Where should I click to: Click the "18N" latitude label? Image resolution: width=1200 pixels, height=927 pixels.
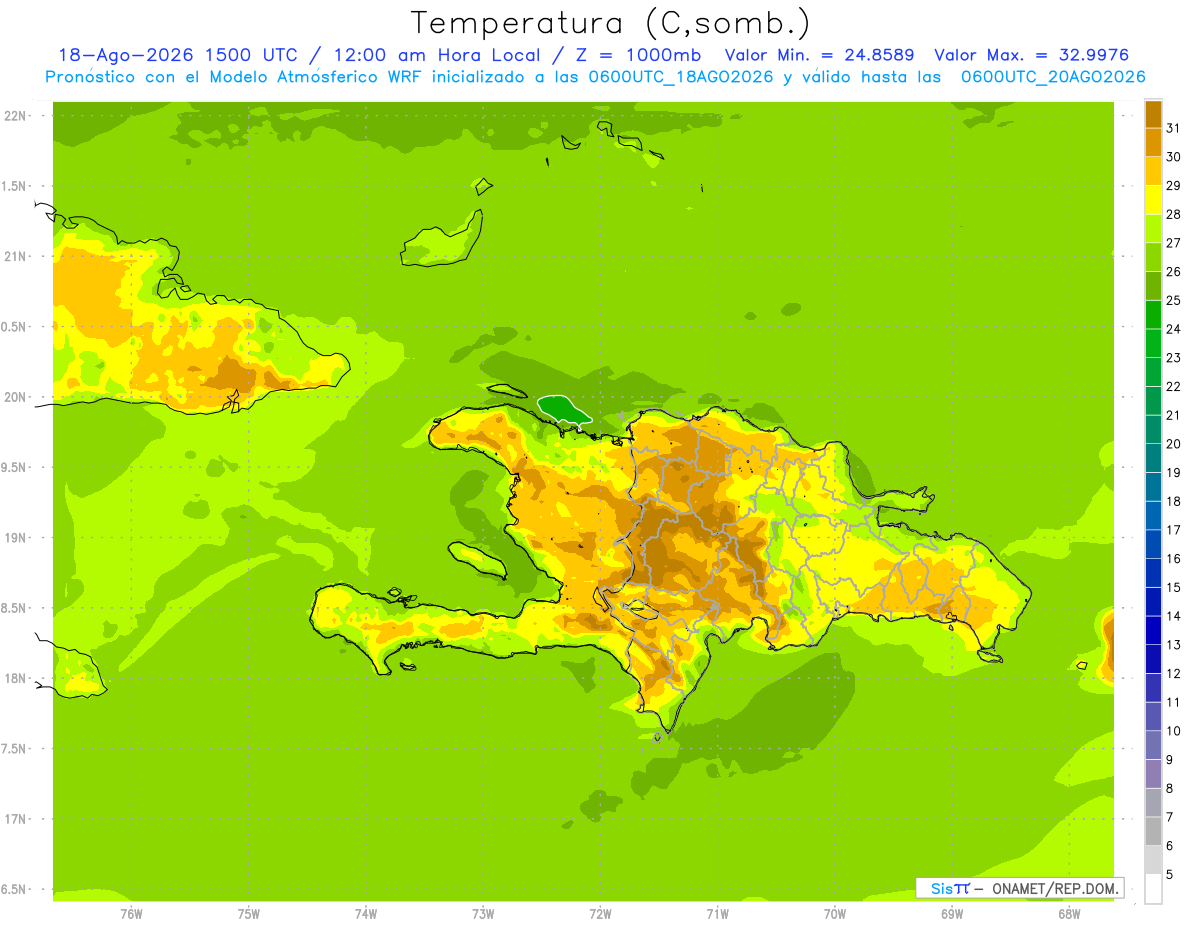[x=17, y=678]
